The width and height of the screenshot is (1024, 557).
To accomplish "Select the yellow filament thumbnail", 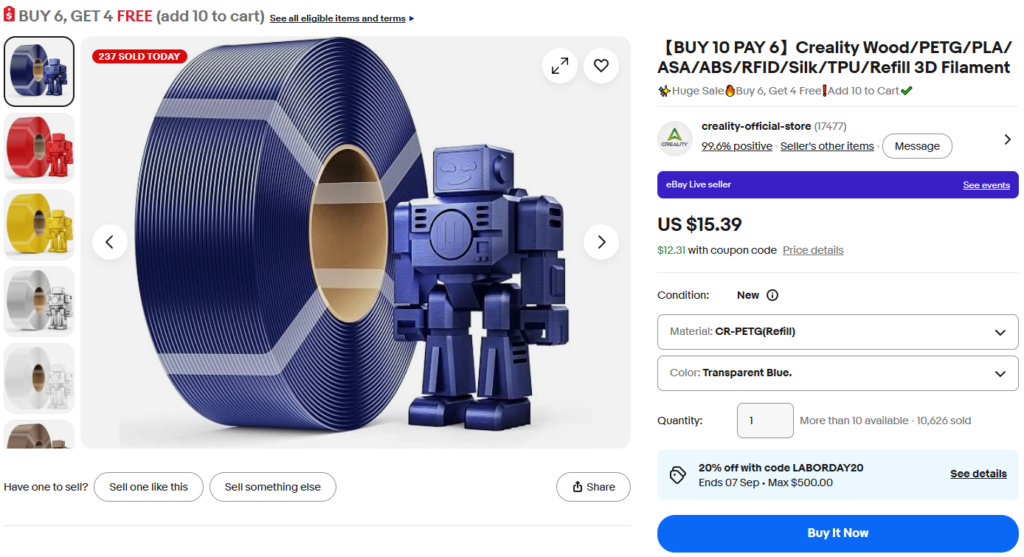I will (39, 225).
